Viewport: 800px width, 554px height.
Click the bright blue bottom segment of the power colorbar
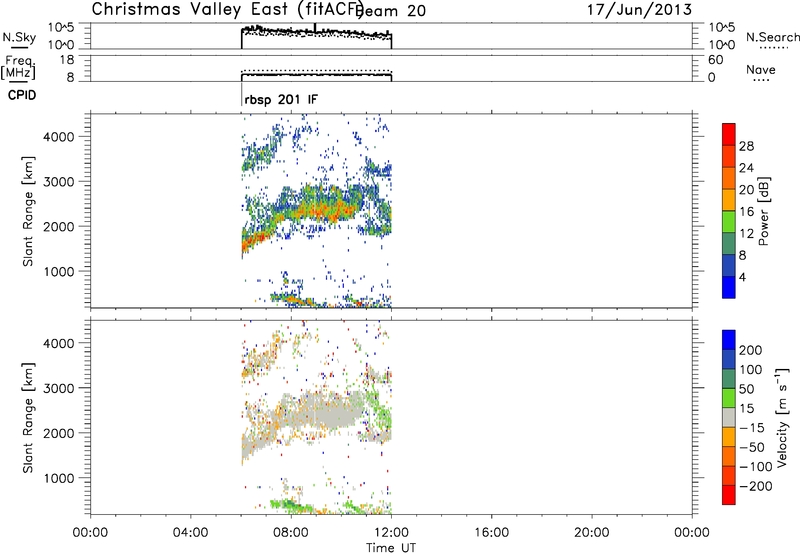729,287
